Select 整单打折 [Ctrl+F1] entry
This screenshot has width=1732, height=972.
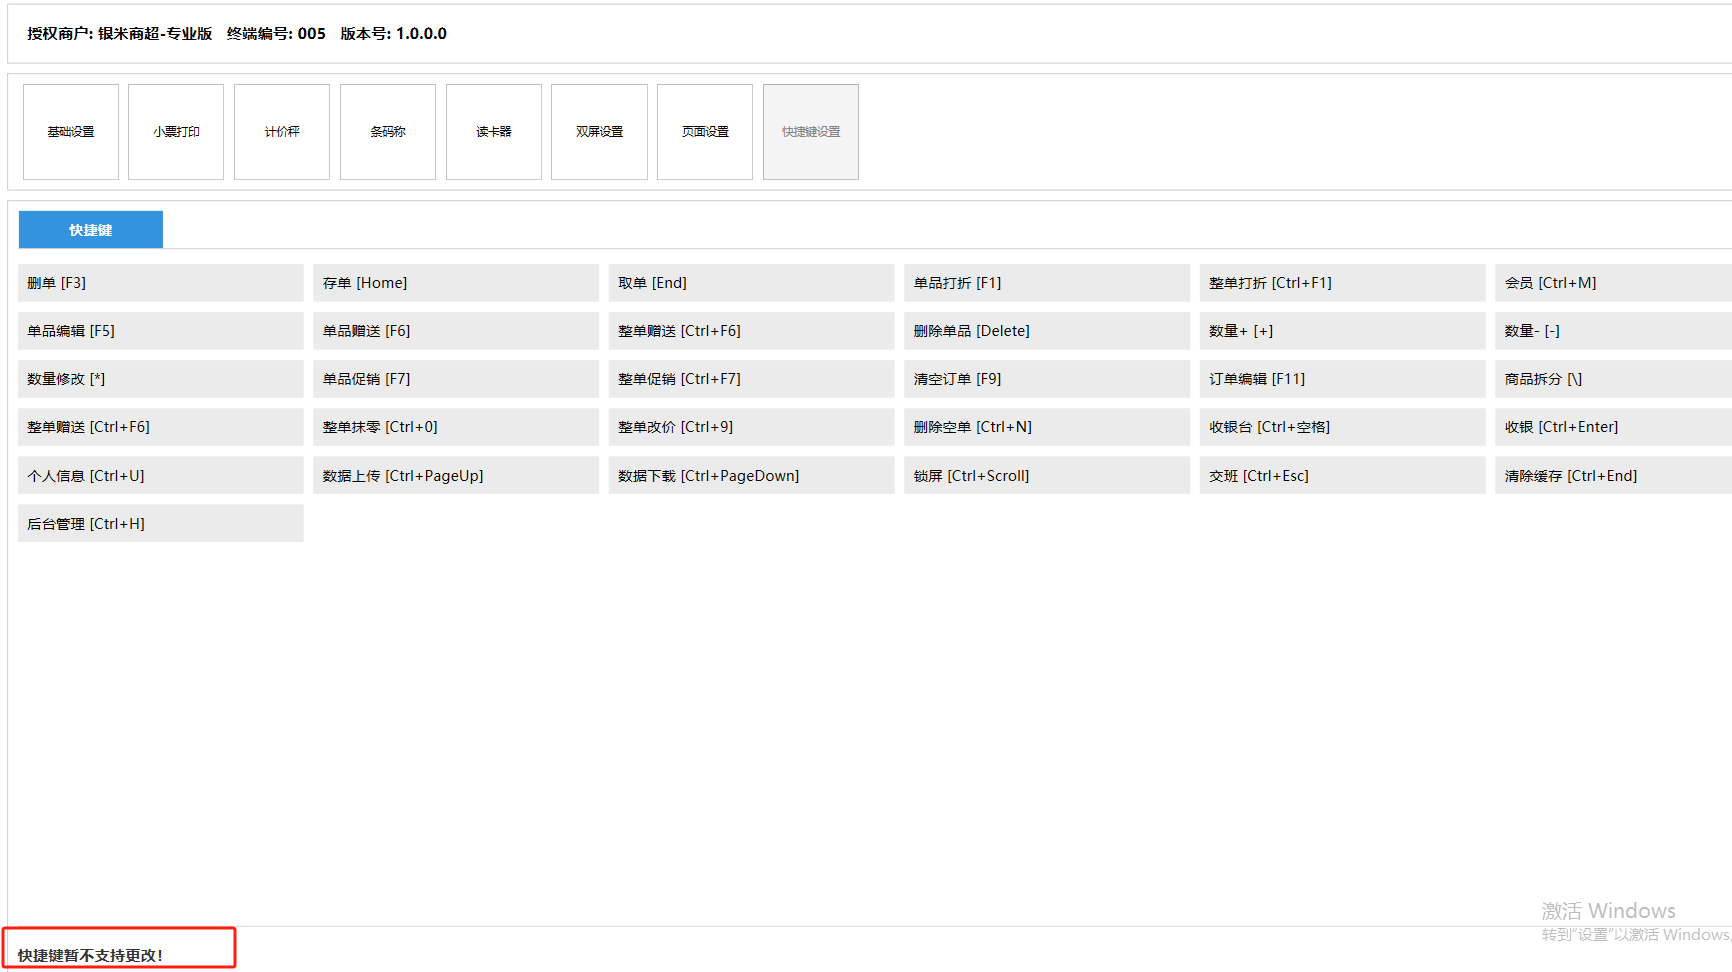pos(1342,283)
